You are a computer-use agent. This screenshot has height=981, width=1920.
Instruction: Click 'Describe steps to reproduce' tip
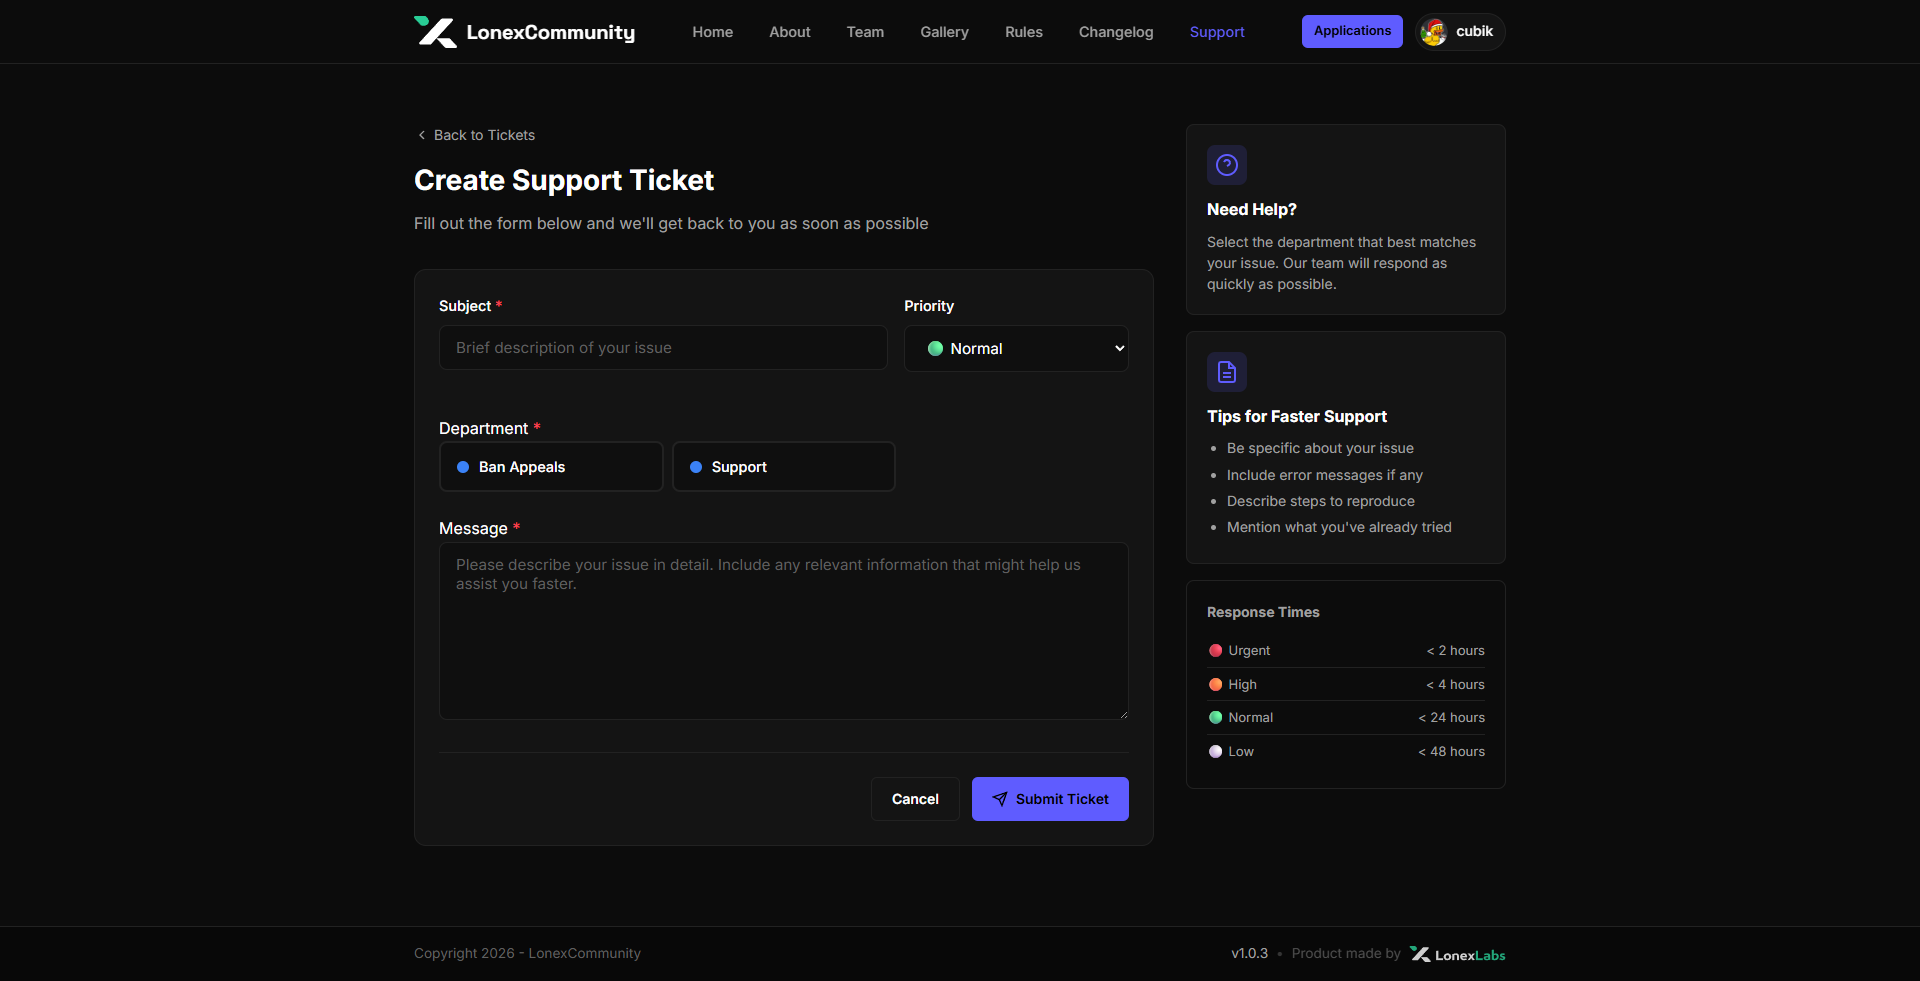coord(1321,501)
